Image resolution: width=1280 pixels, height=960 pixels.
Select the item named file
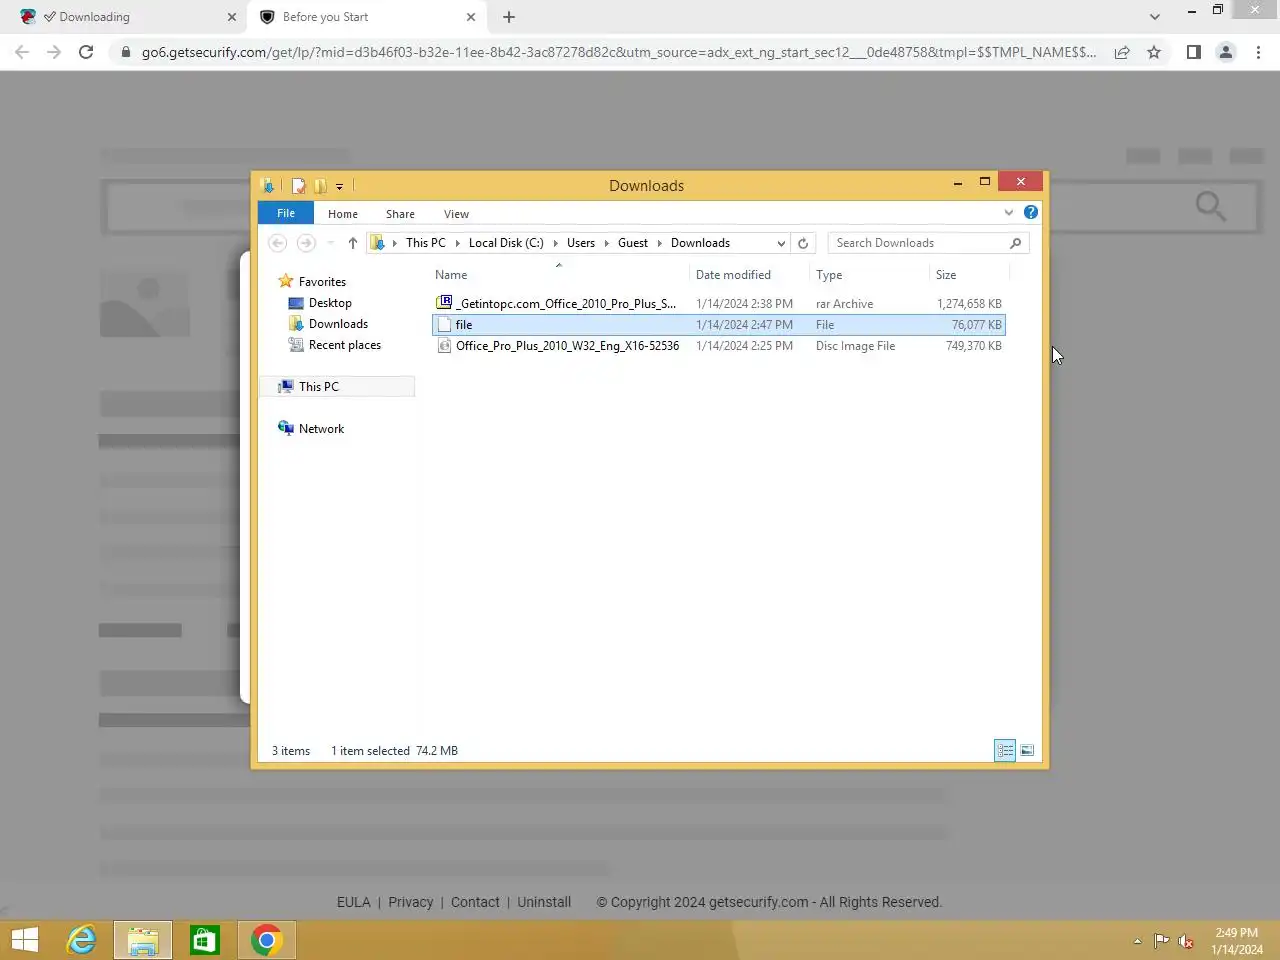pyautogui.click(x=718, y=324)
